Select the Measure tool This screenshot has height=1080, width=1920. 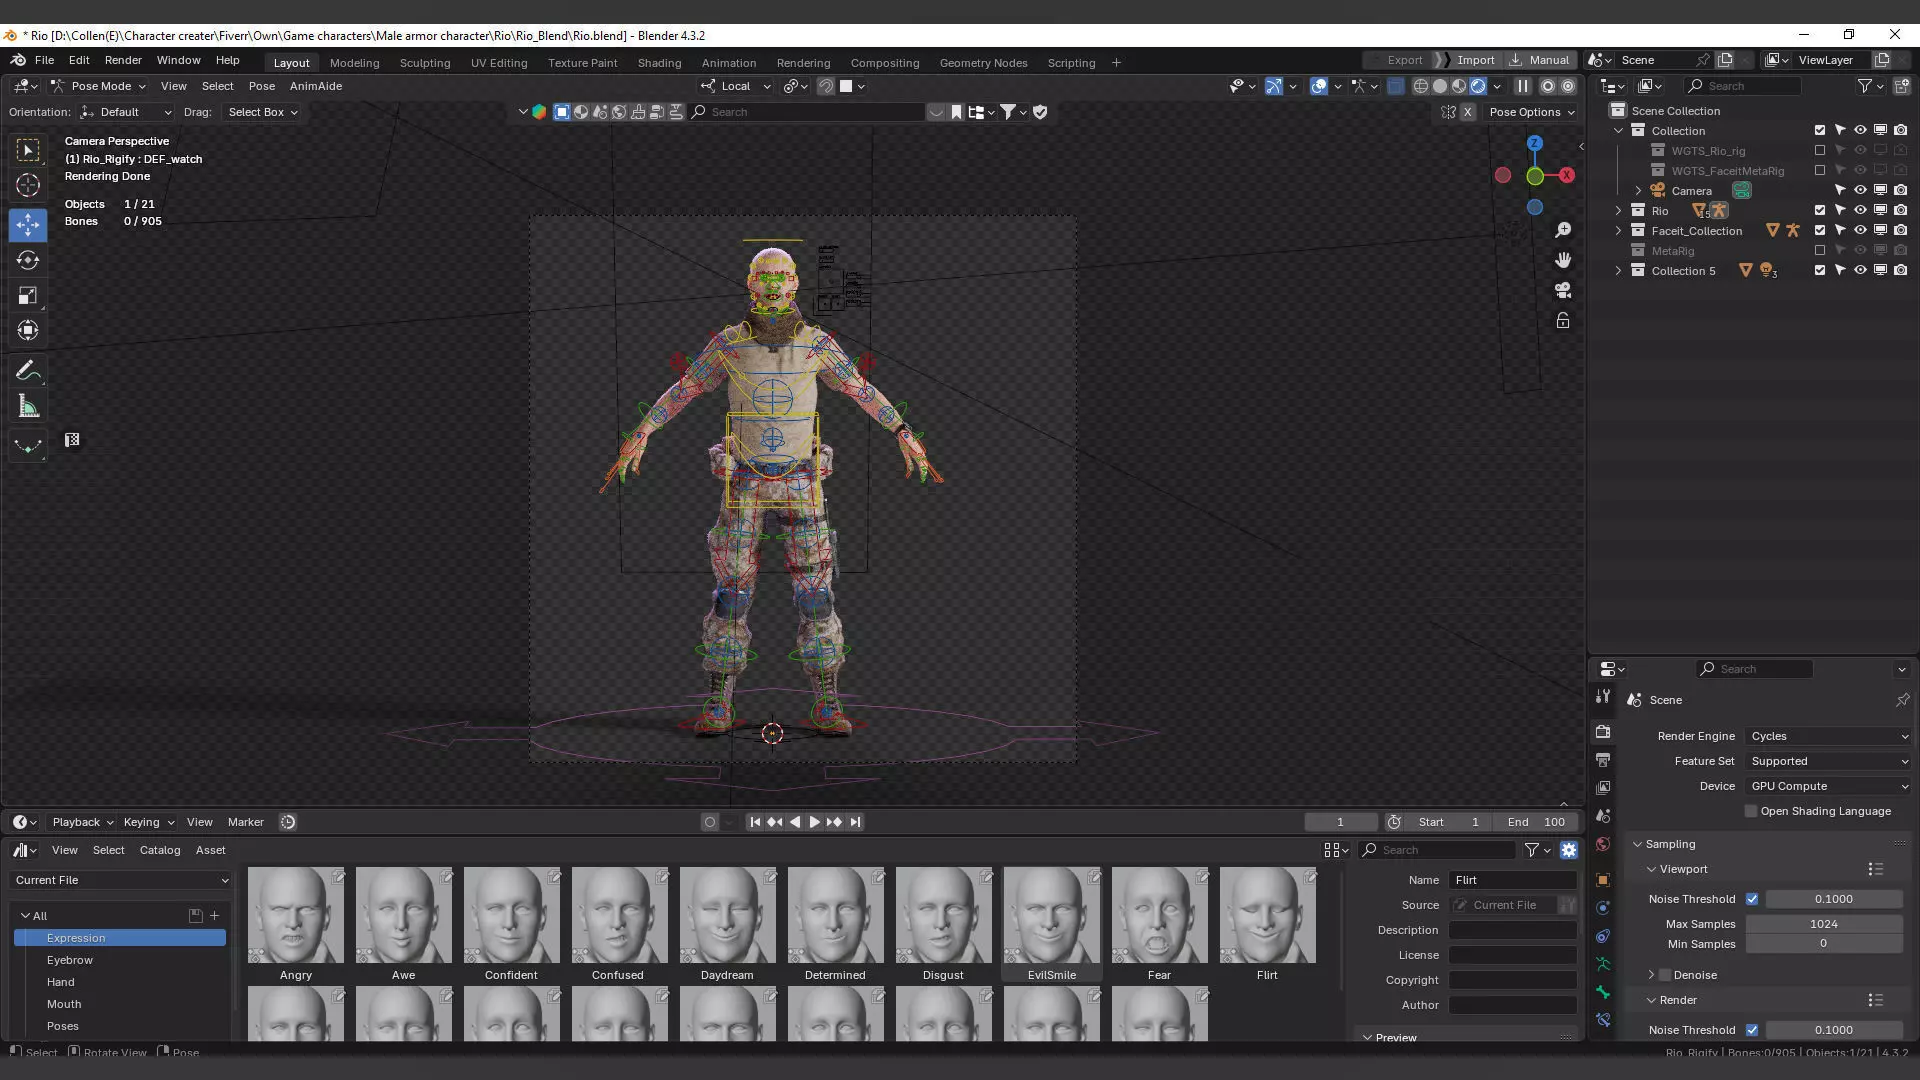pos(28,407)
